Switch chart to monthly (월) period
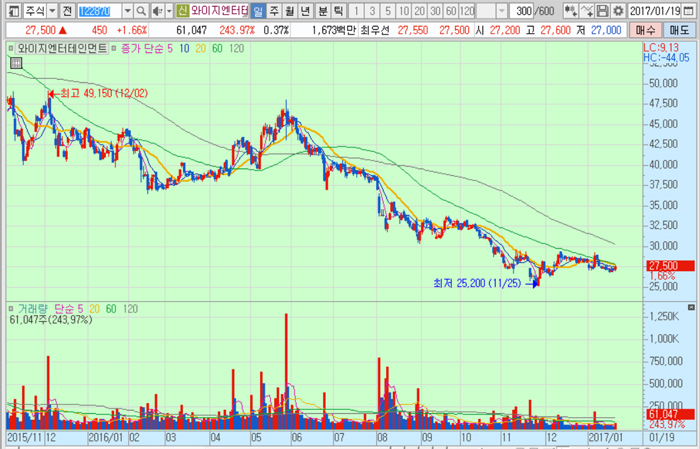700x449 pixels. (x=291, y=10)
